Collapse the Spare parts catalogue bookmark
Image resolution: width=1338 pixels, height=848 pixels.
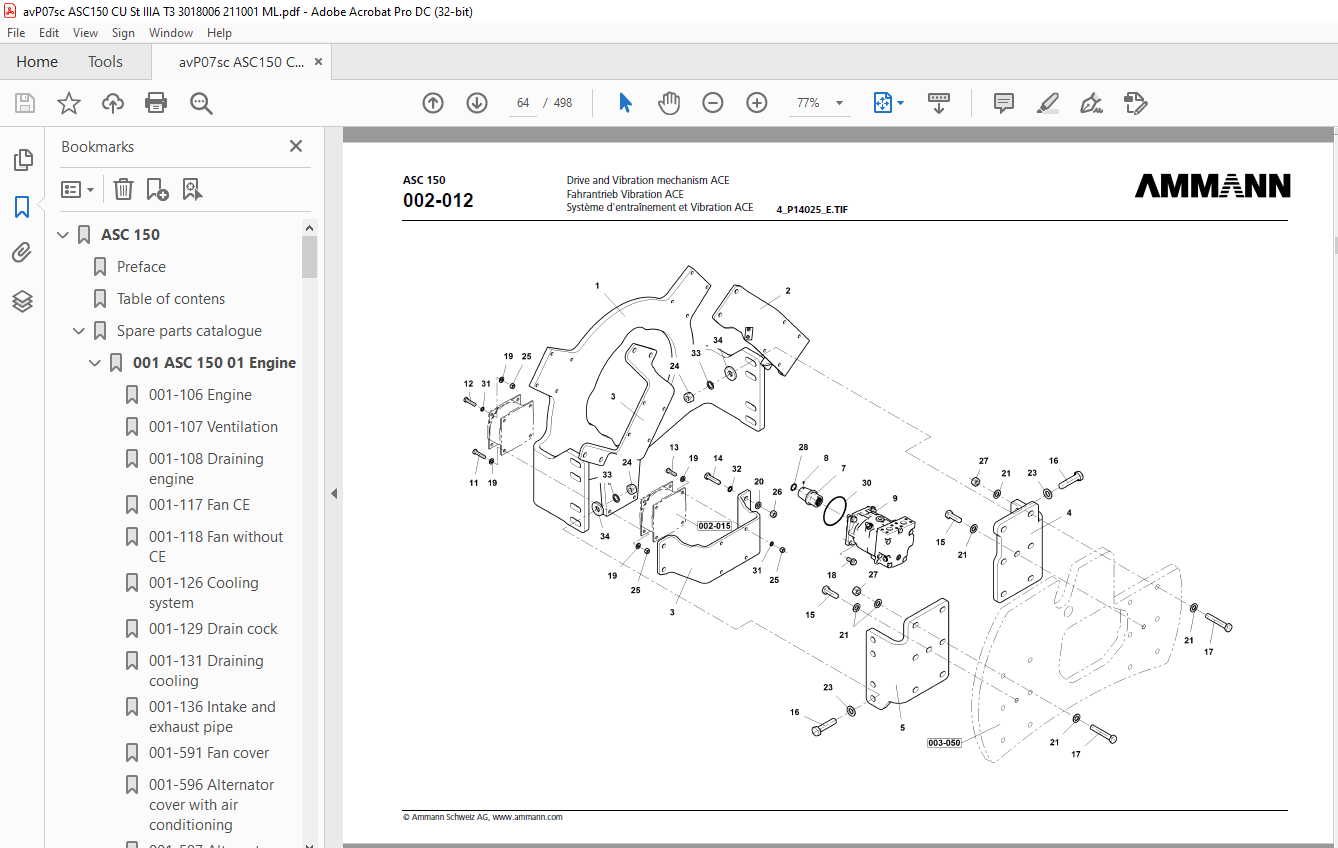(79, 331)
